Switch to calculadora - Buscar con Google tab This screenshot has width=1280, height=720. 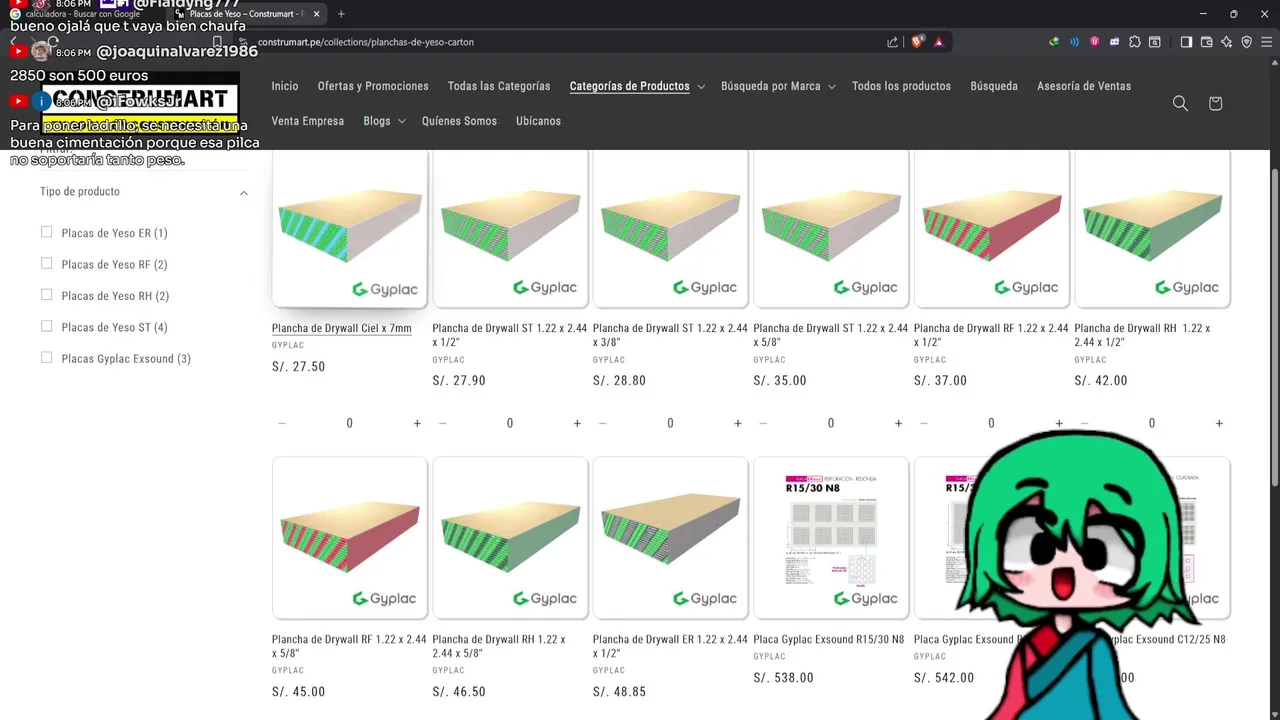point(85,14)
